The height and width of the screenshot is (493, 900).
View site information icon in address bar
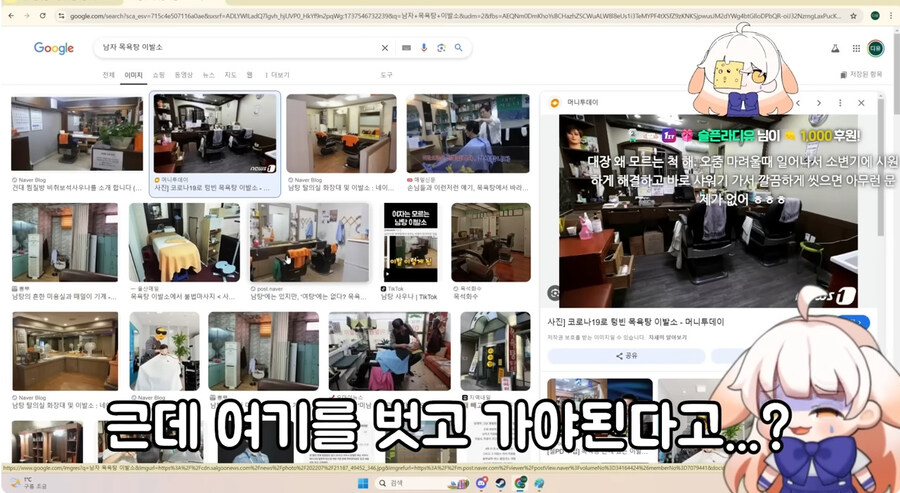tap(61, 16)
